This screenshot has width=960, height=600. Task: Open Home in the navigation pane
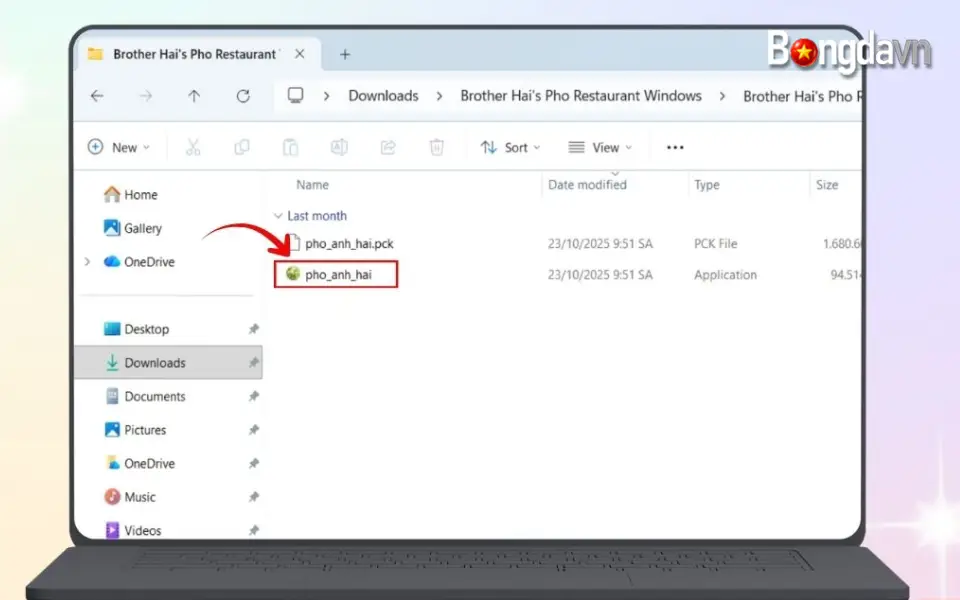(130, 195)
